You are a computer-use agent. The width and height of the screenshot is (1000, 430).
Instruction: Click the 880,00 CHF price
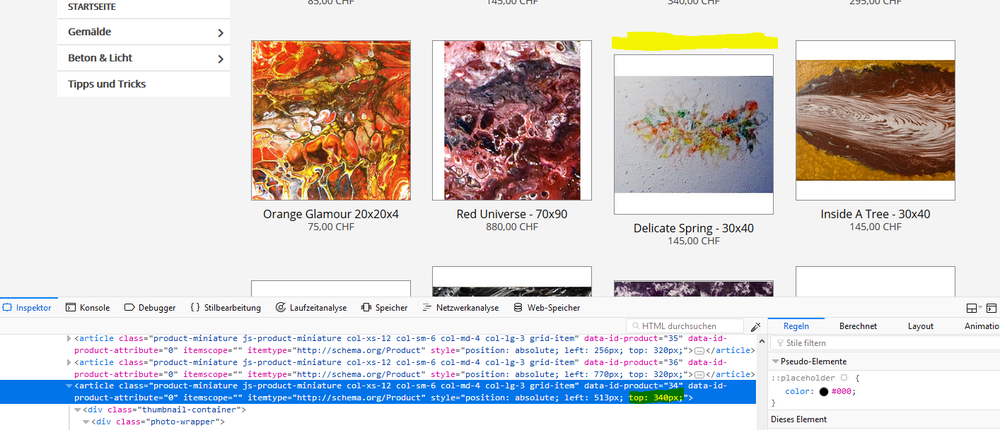click(511, 226)
